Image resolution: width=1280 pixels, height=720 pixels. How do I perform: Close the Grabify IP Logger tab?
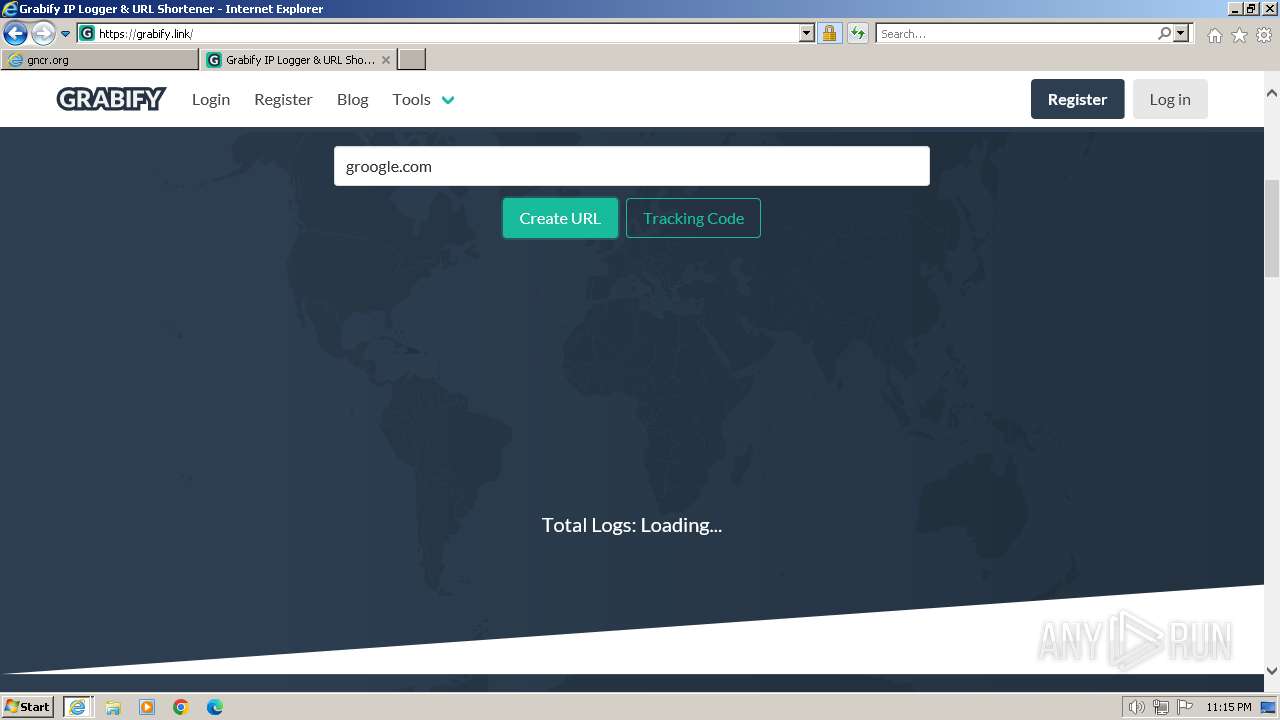[386, 60]
